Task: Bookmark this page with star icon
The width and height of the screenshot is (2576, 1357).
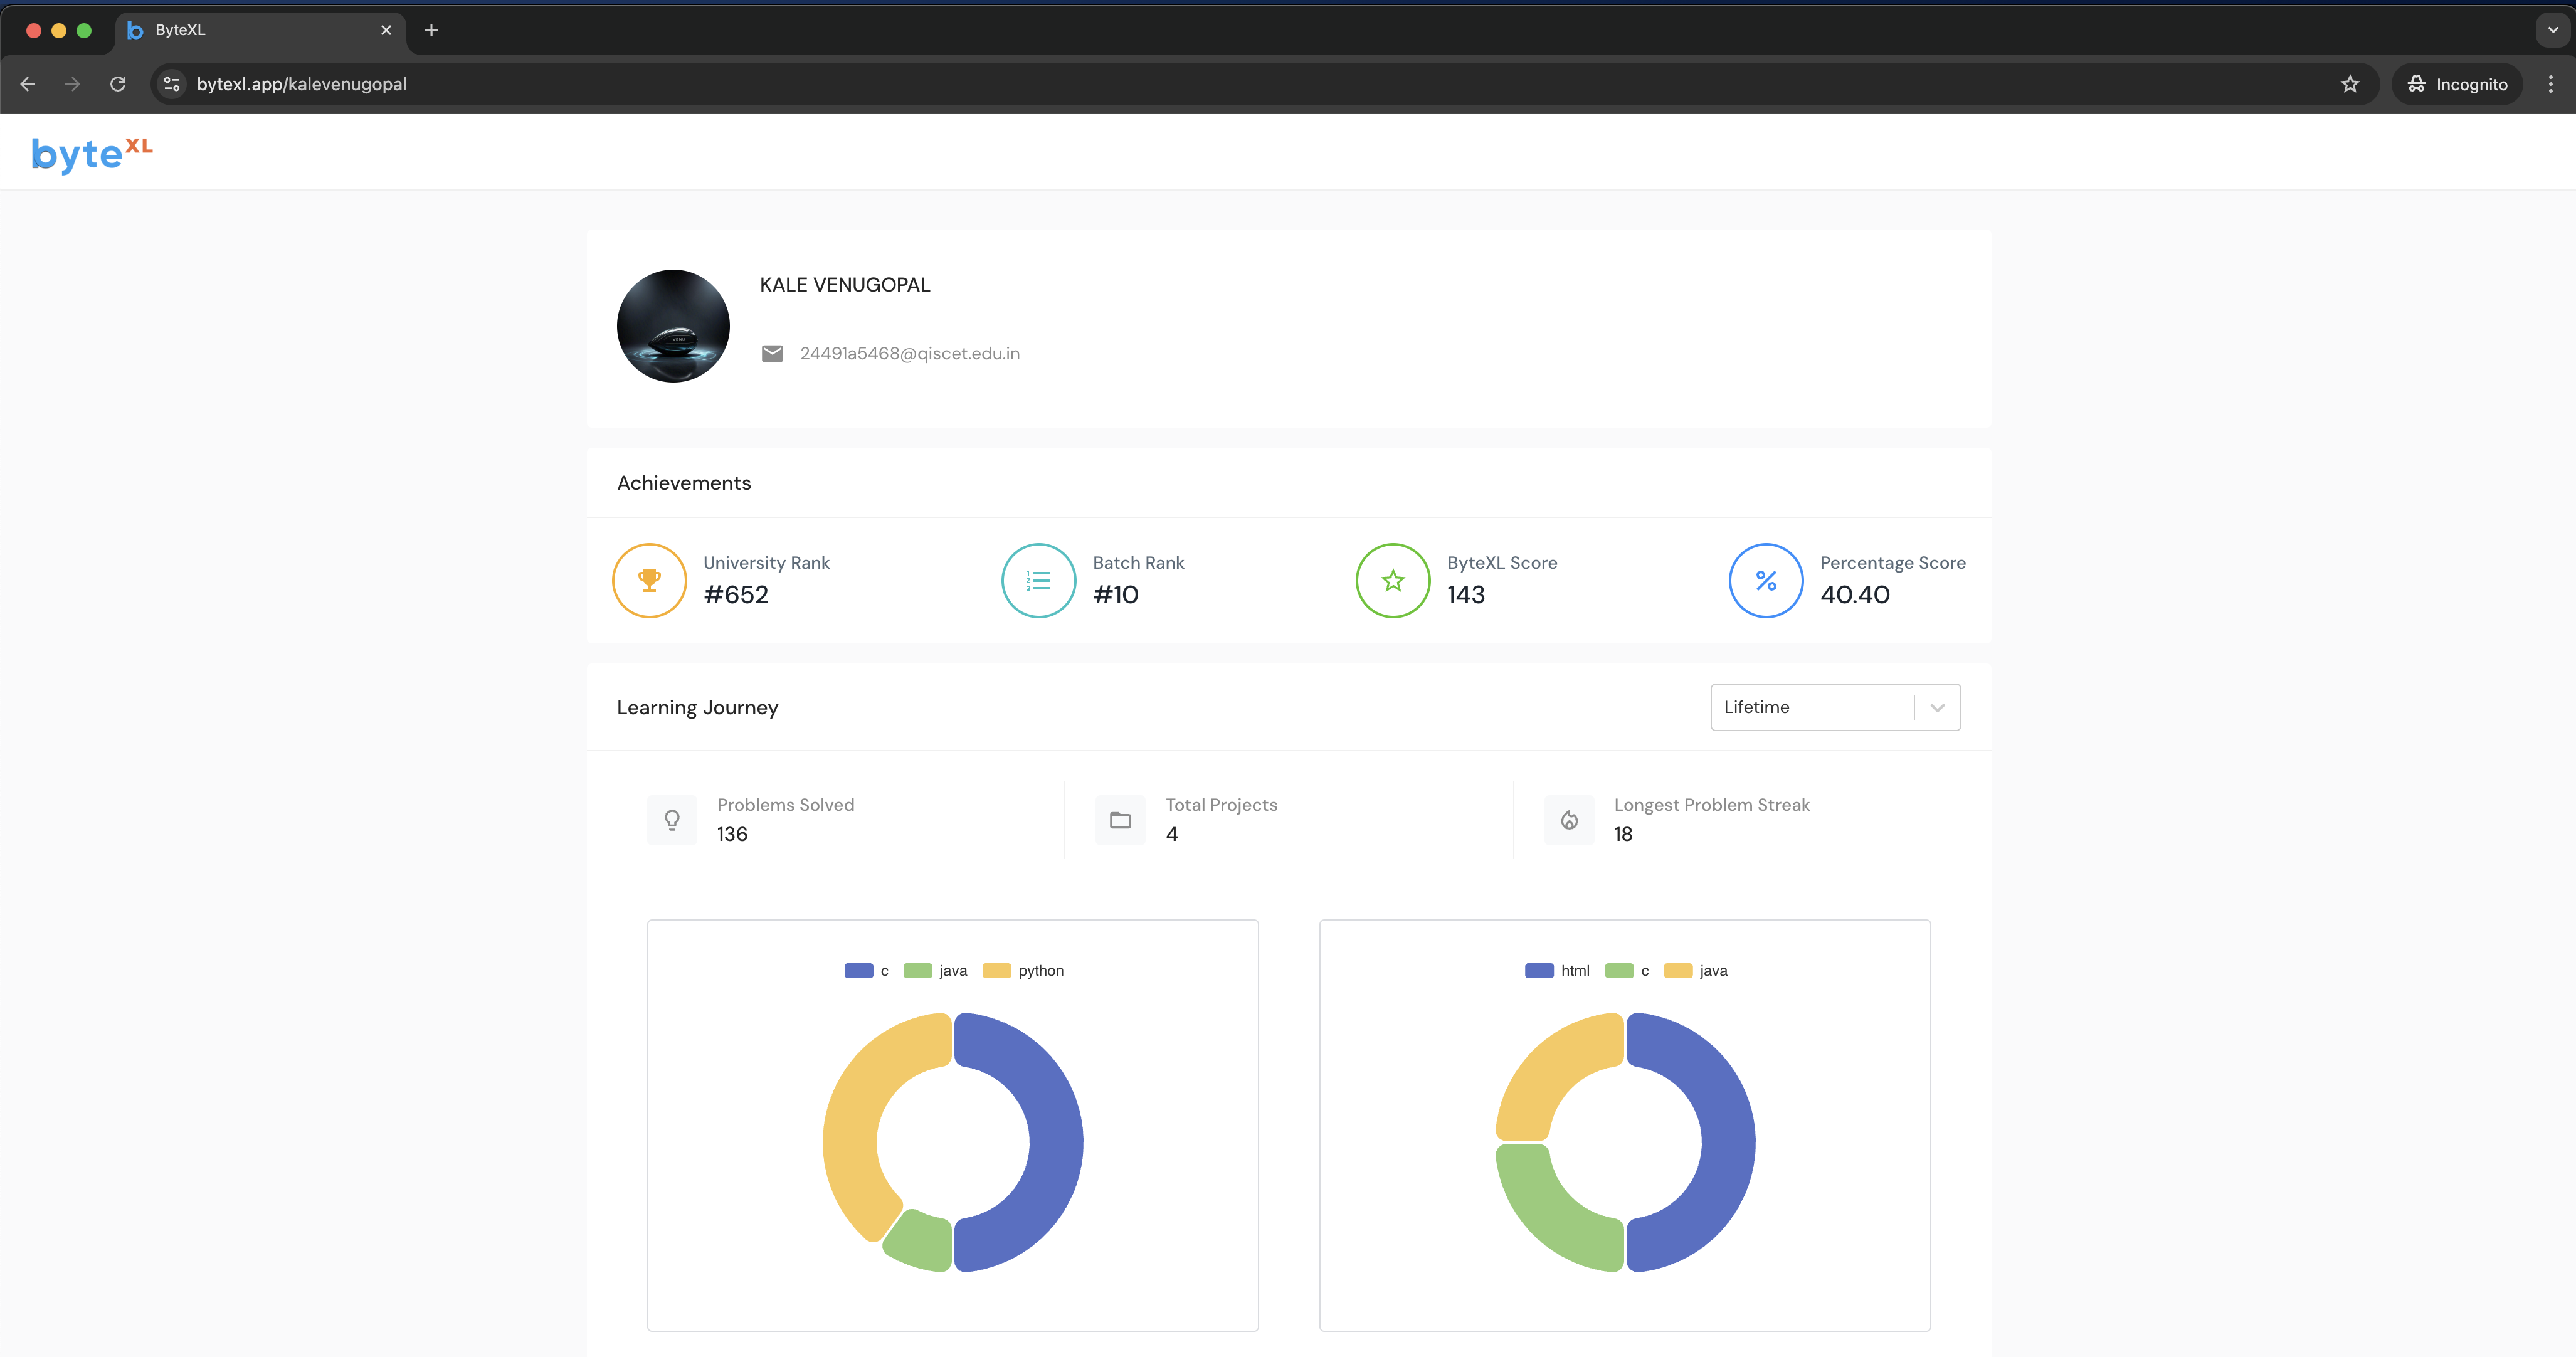Action: pyautogui.click(x=2349, y=84)
